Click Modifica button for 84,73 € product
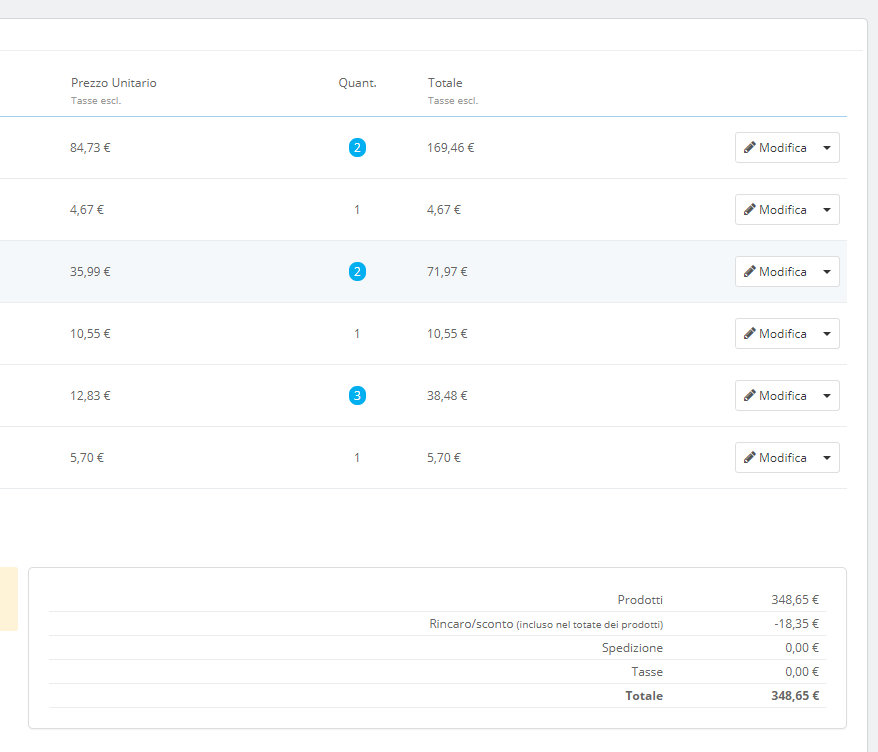Screen dimensions: 878x752 [x=775, y=148]
